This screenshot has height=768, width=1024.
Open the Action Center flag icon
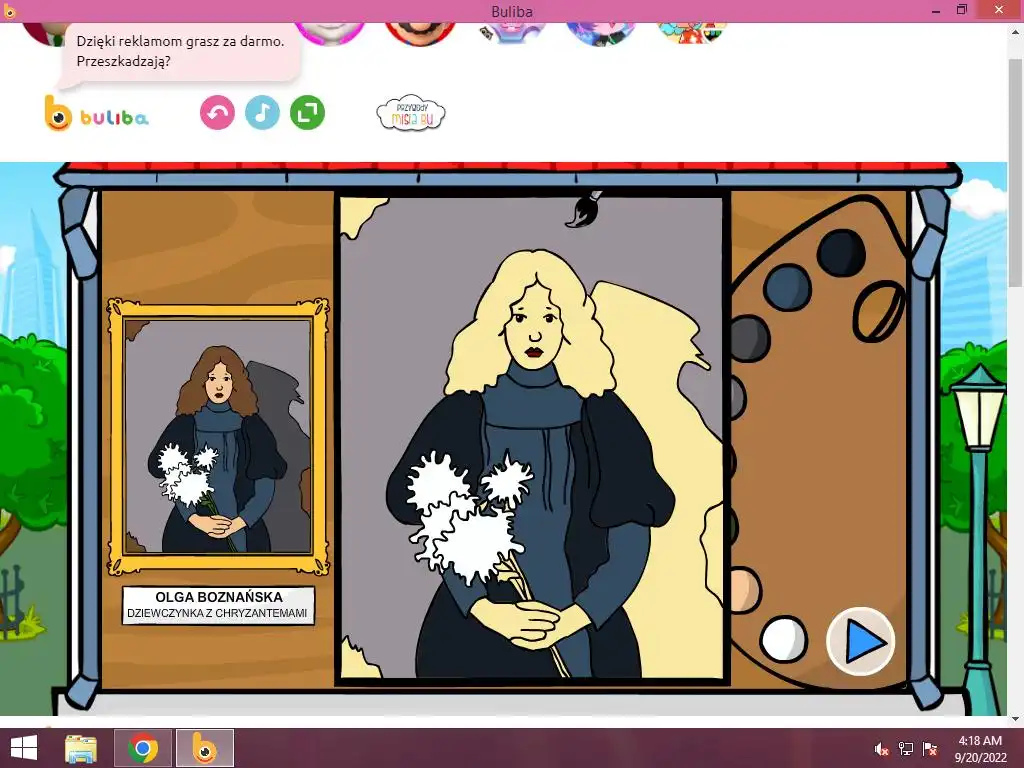click(929, 749)
